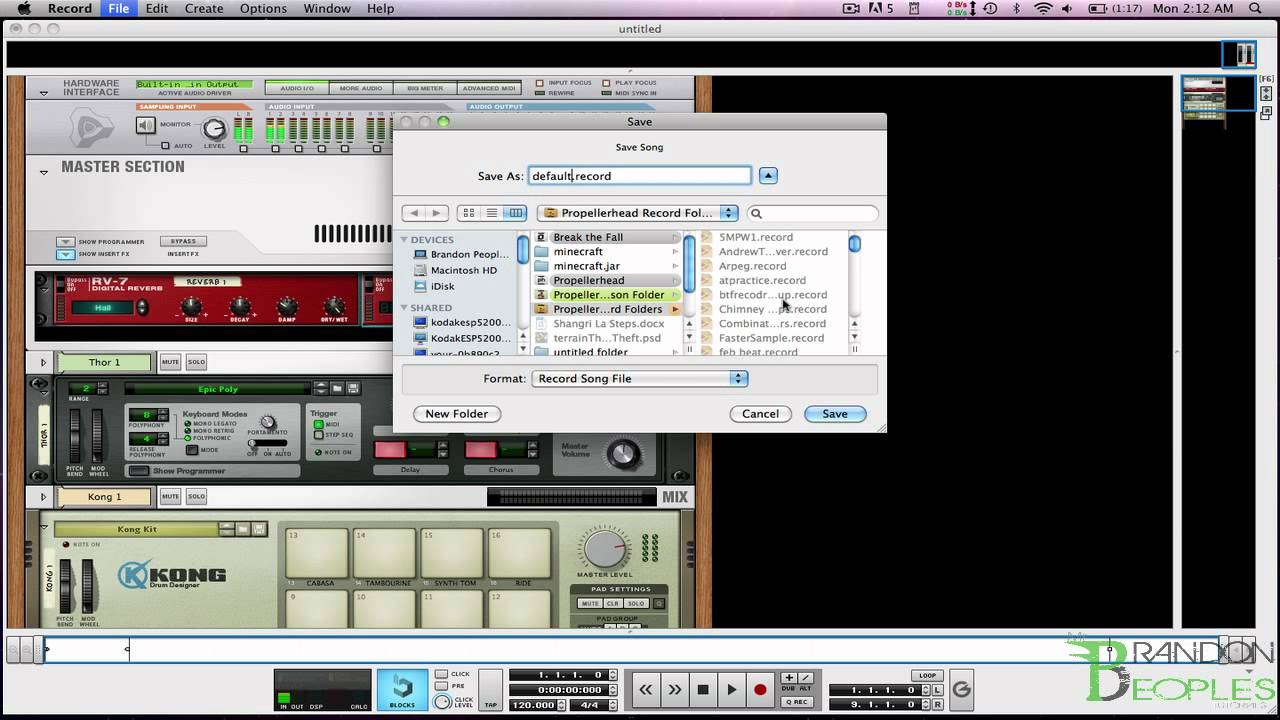Click the Rewind transport button
The height and width of the screenshot is (720, 1280).
coord(646,689)
